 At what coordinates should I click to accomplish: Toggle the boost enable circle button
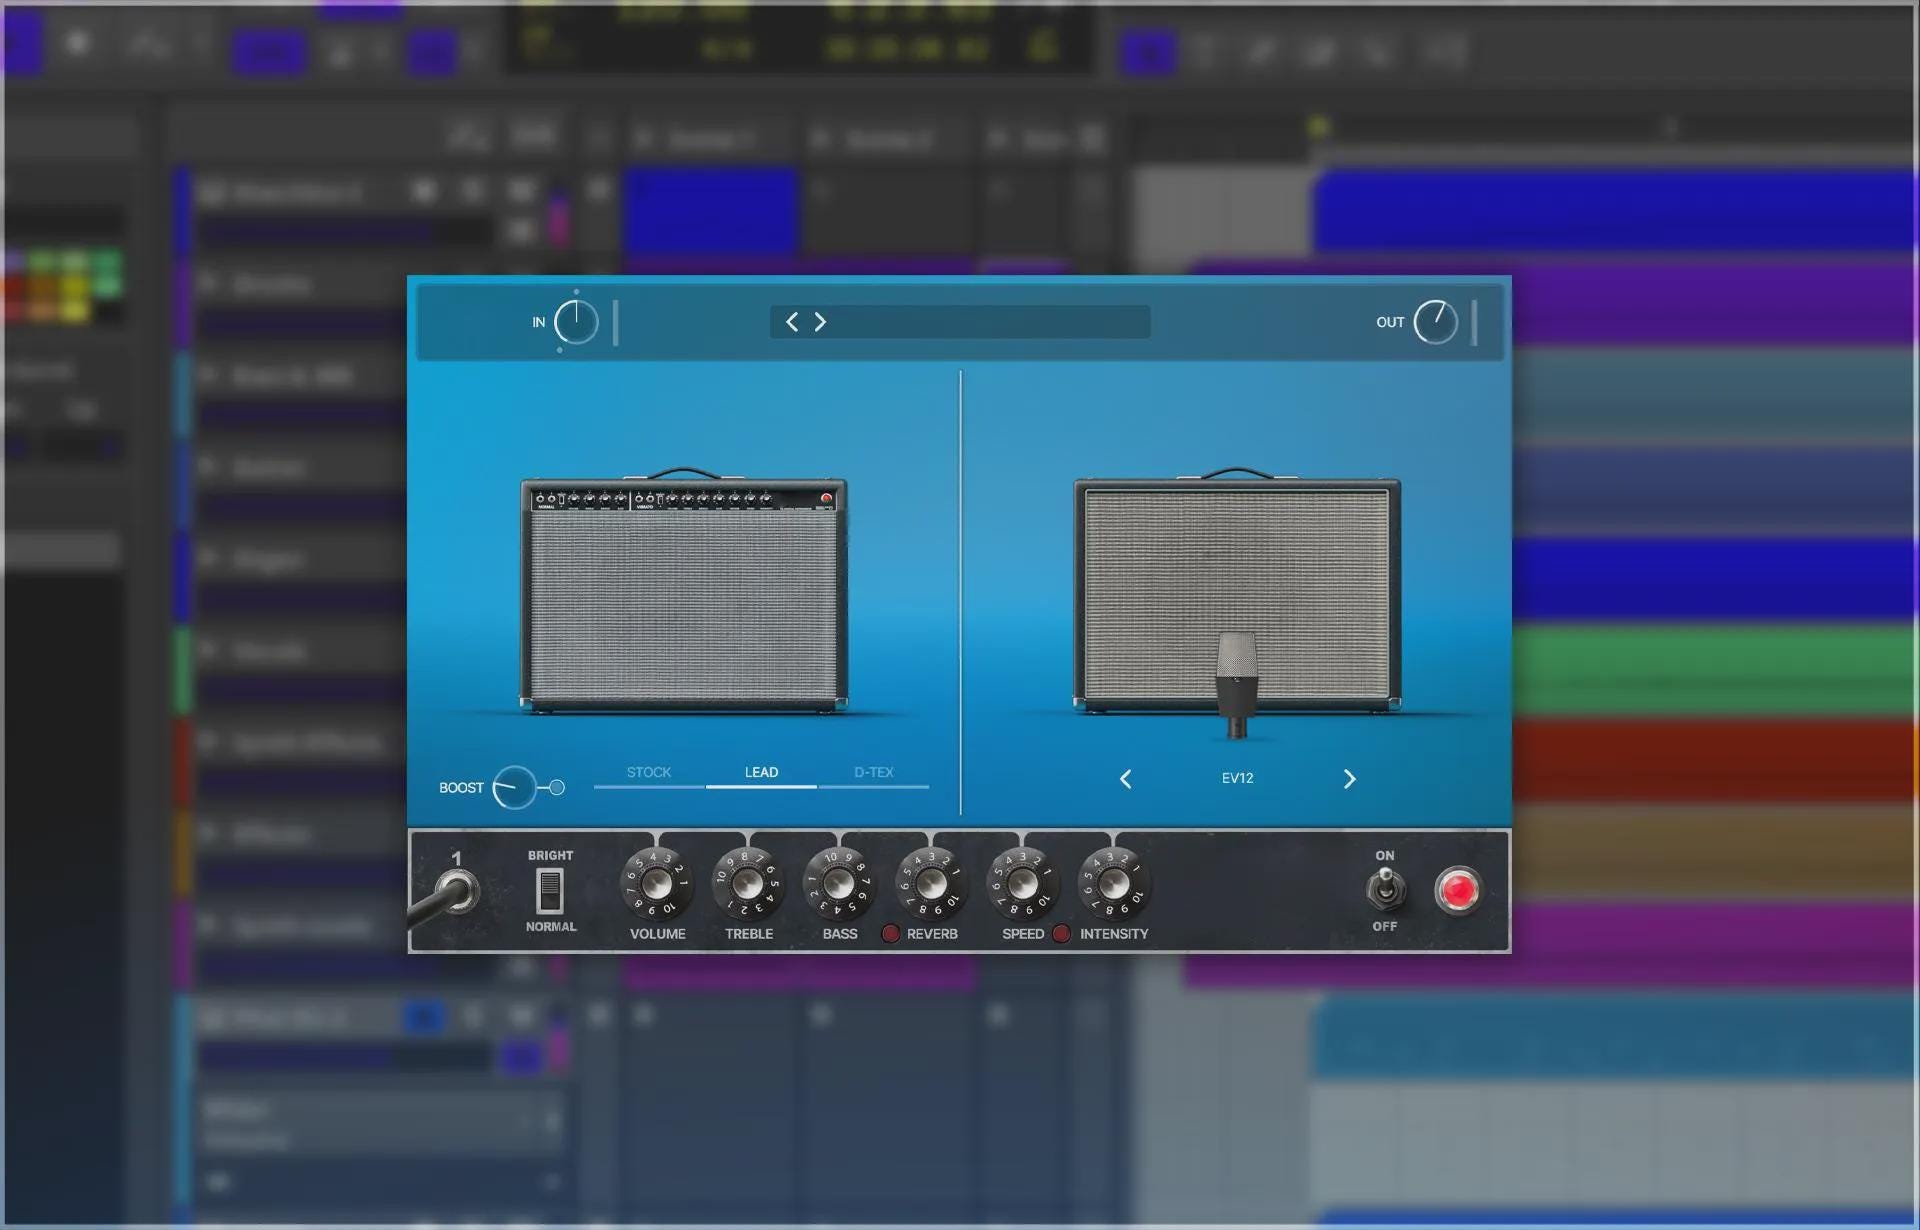tap(557, 788)
